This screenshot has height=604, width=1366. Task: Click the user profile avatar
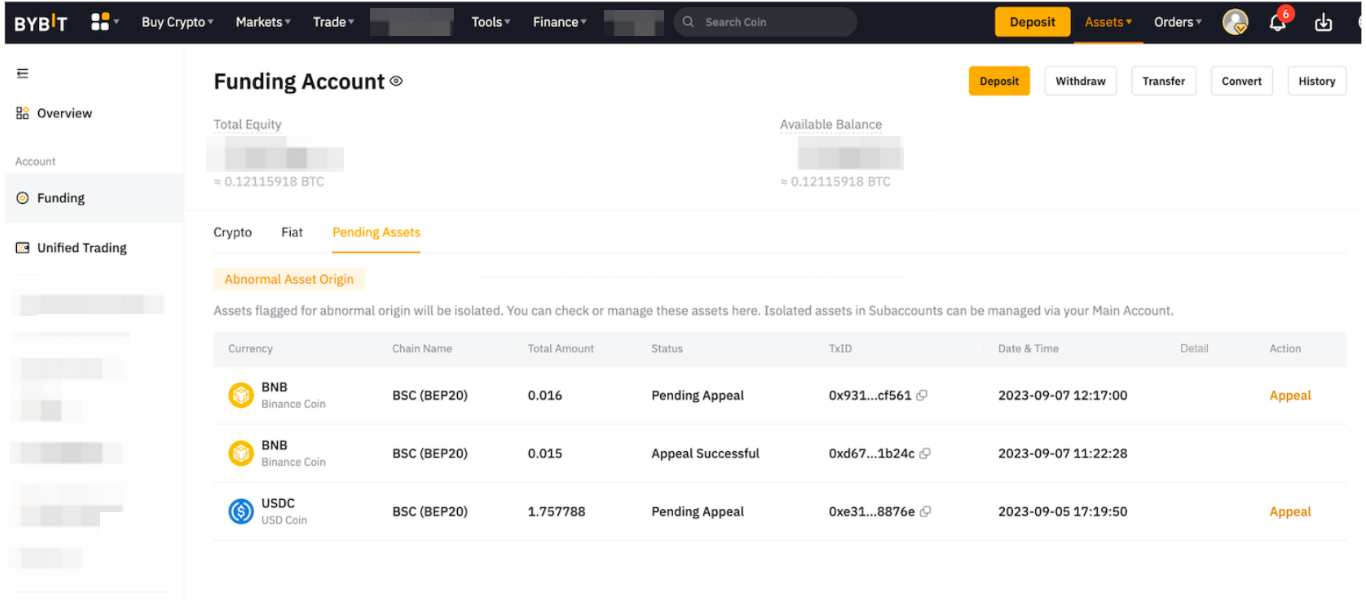[1235, 22]
